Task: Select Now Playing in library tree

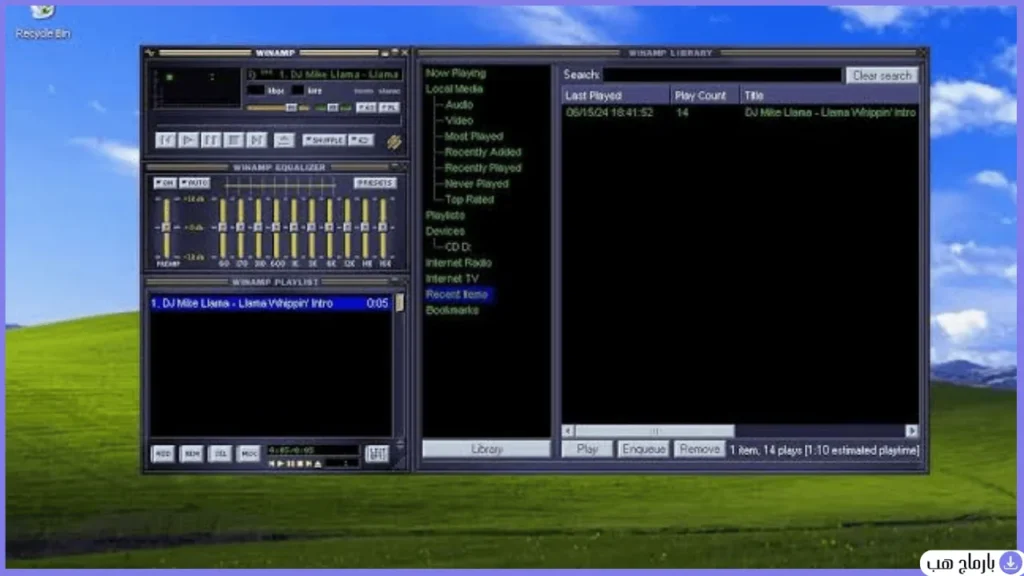Action: (456, 73)
